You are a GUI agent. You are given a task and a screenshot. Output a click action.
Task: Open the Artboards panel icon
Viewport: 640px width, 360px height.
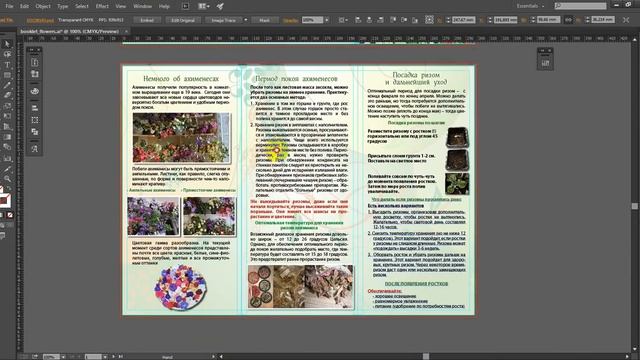pyautogui.click(x=35, y=74)
